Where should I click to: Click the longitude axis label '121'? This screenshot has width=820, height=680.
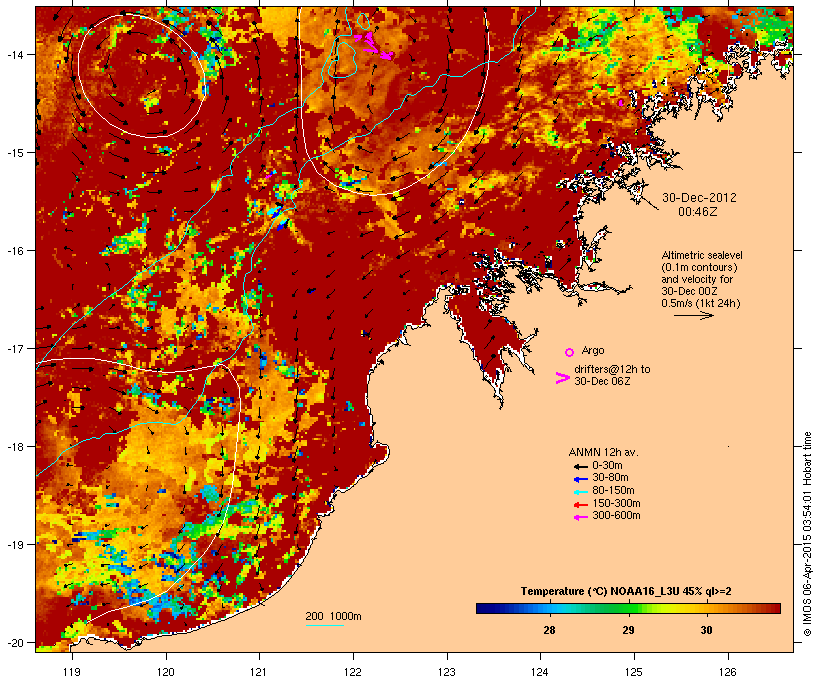pos(259,672)
